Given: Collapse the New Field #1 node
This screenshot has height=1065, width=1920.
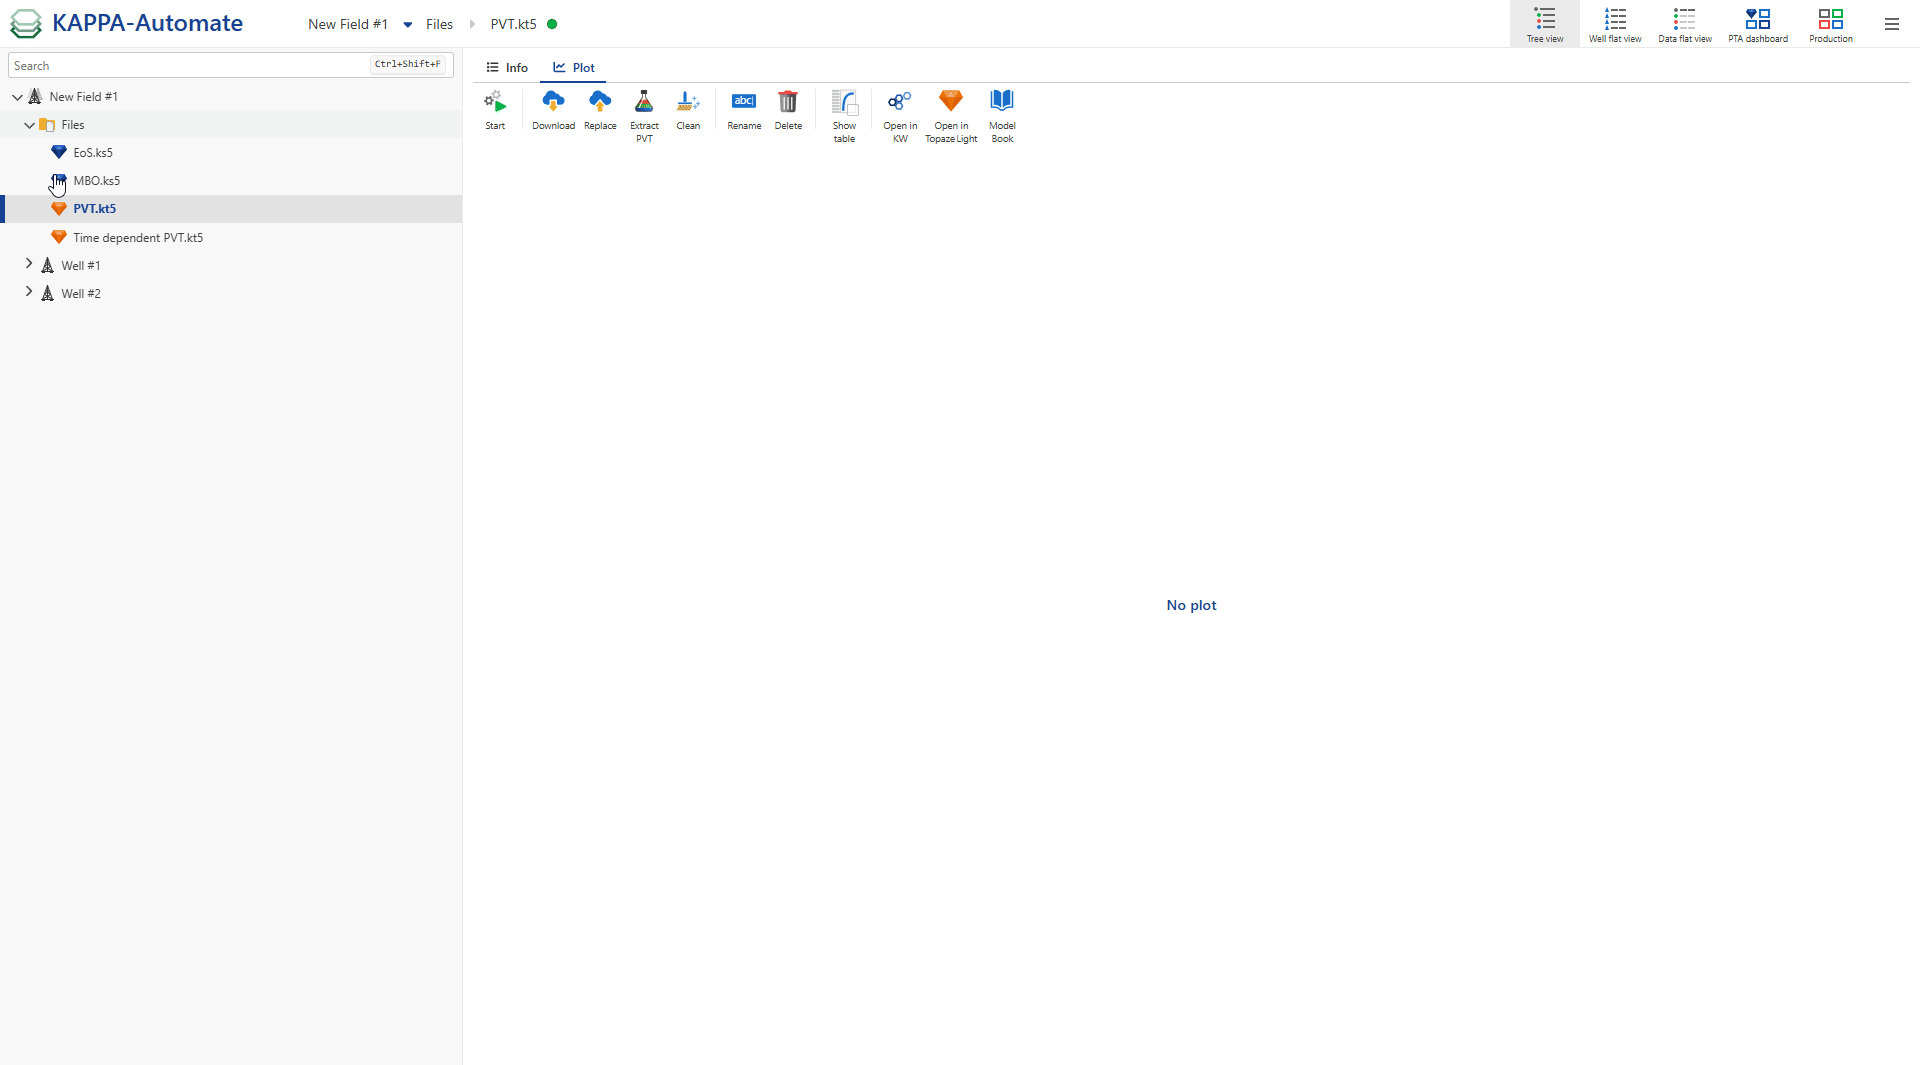Looking at the screenshot, I should 17,97.
